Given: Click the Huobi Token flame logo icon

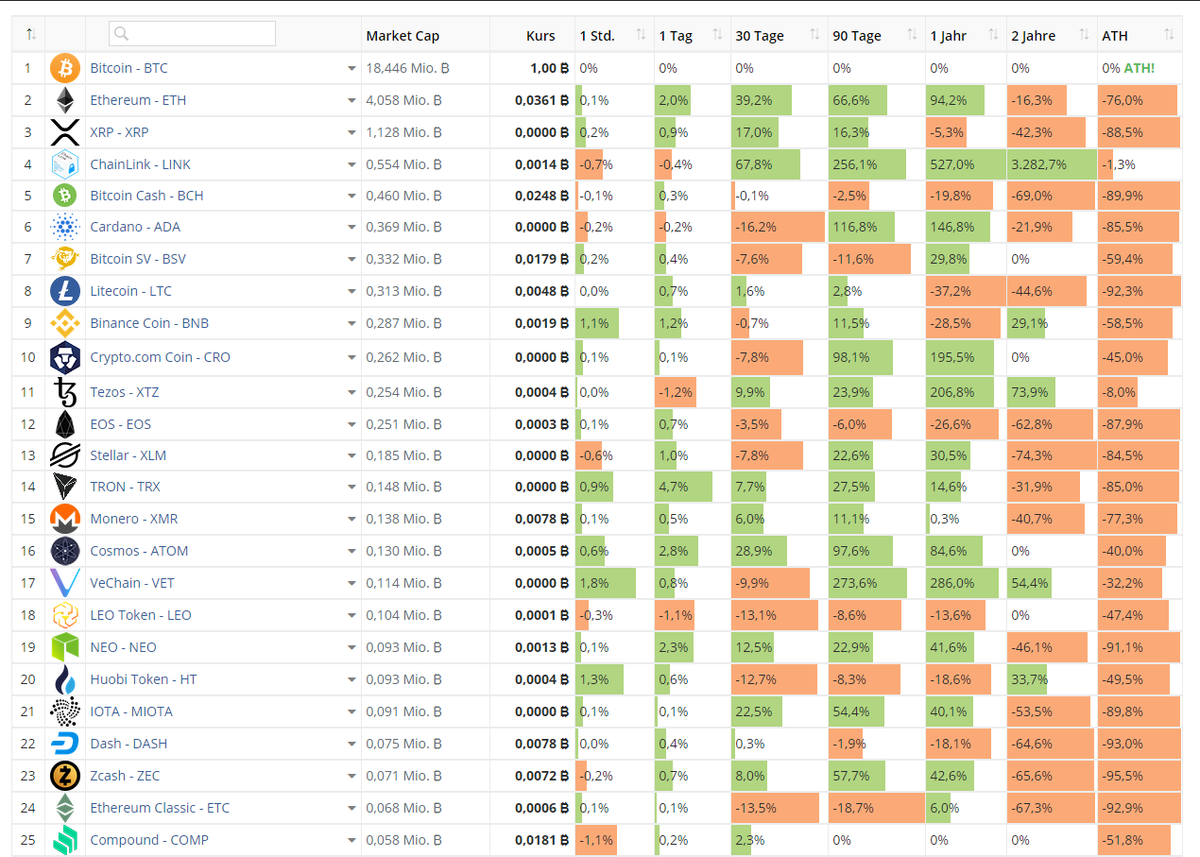Looking at the screenshot, I should (65, 679).
